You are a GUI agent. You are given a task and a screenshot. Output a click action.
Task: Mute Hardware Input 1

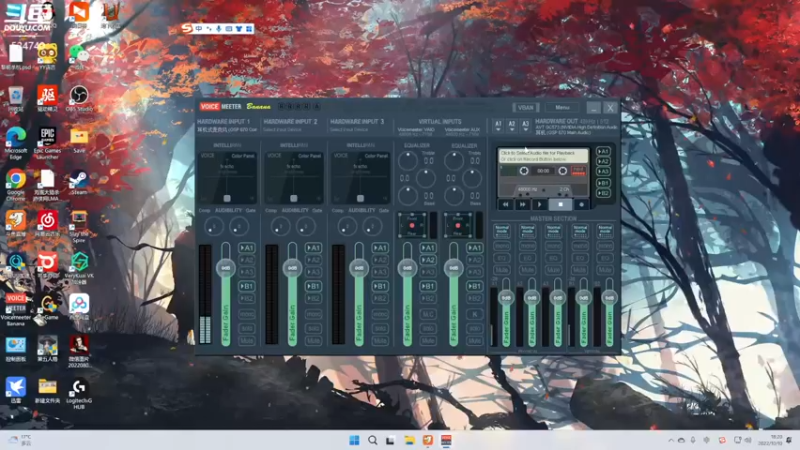coord(247,340)
